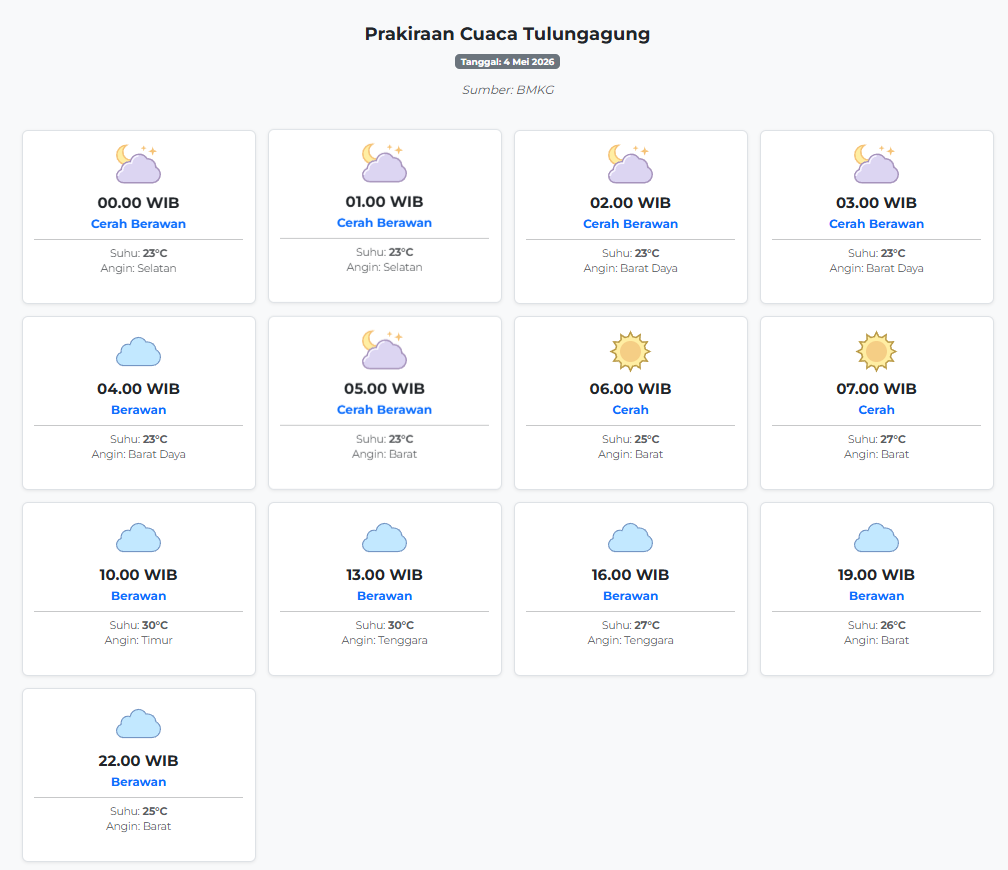Open Berawan link under 16.00 WIB

630,596
